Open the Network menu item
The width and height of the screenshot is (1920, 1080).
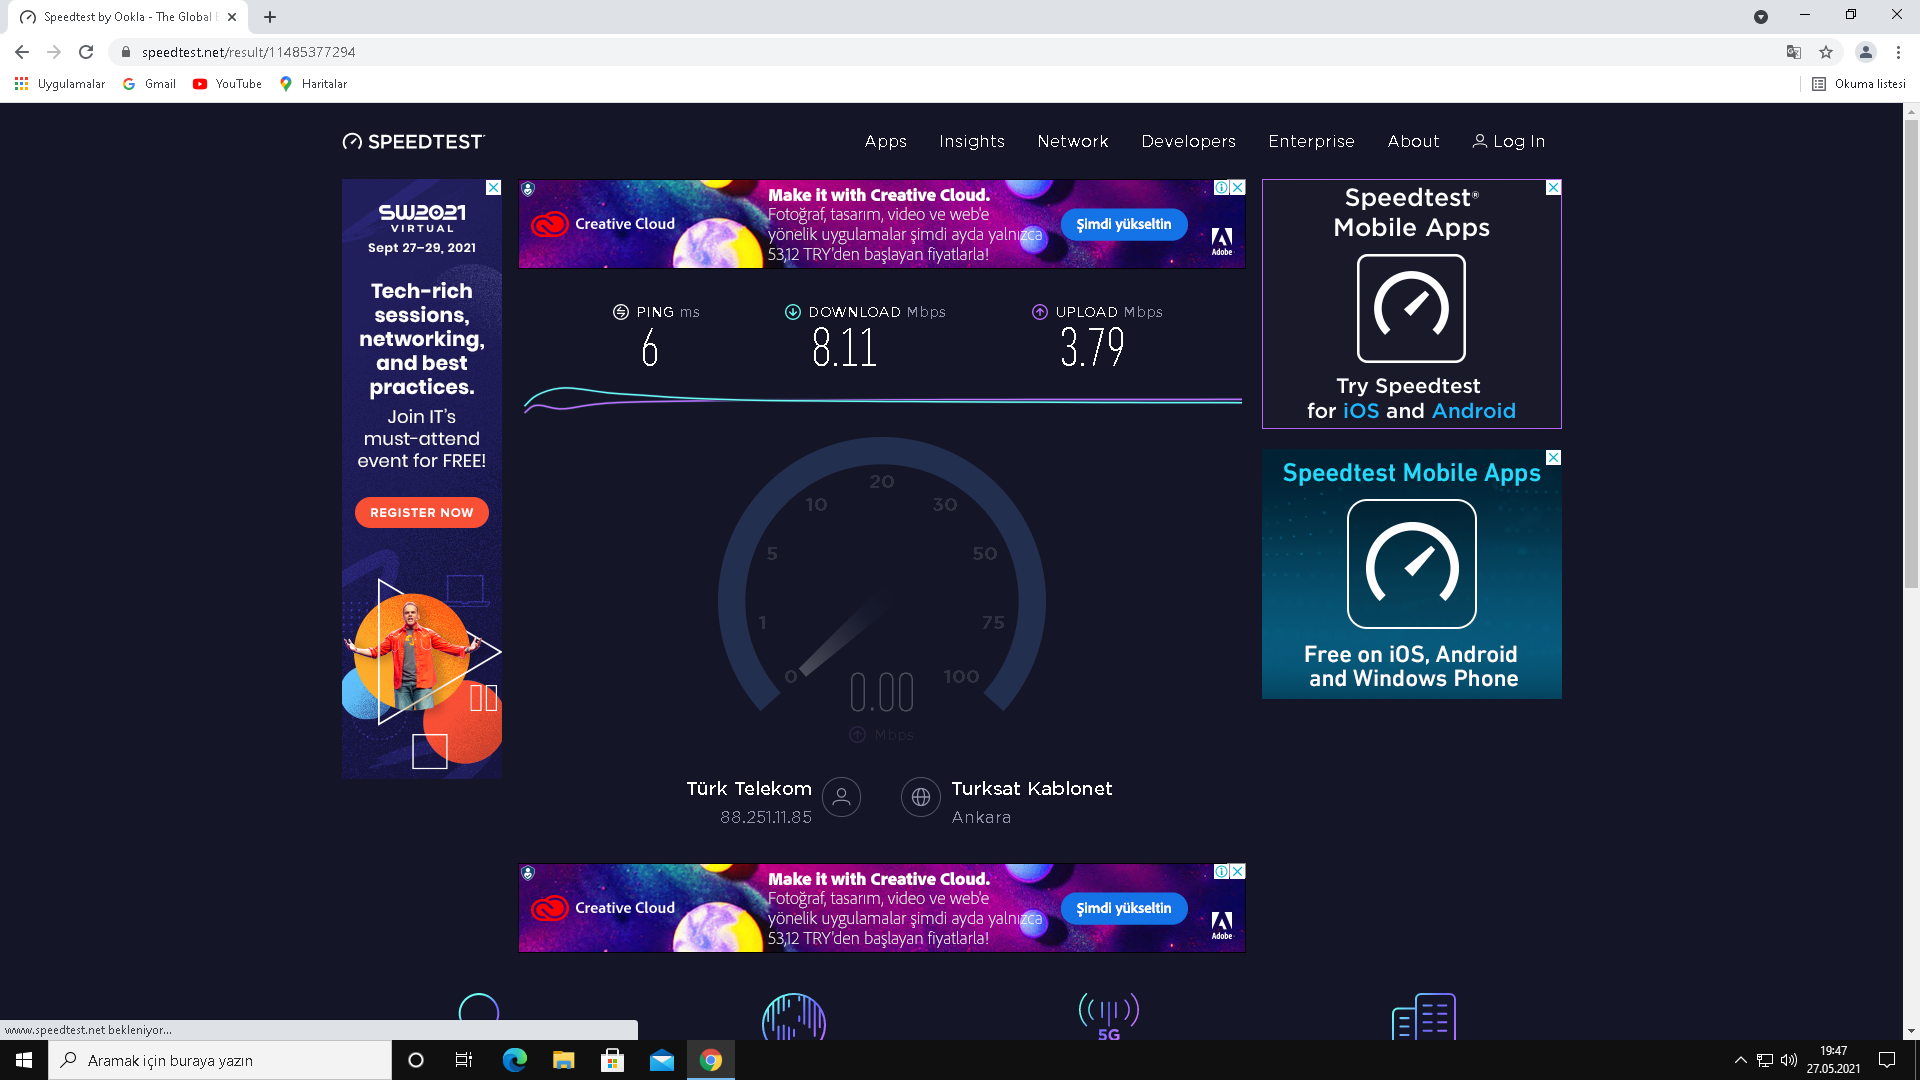1072,142
